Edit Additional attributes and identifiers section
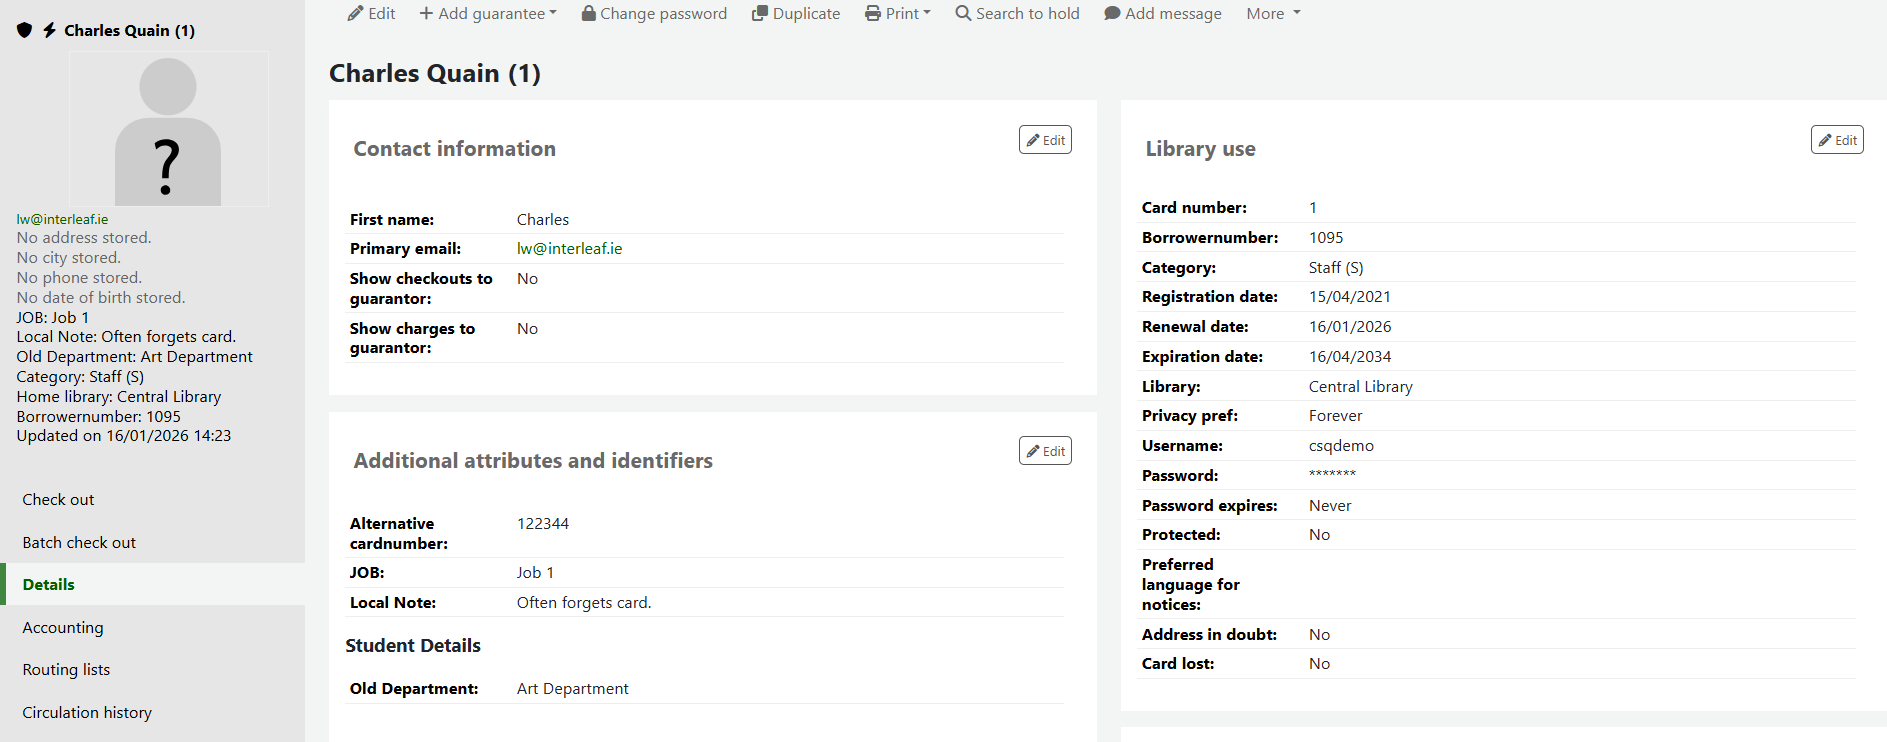1887x742 pixels. click(1045, 451)
